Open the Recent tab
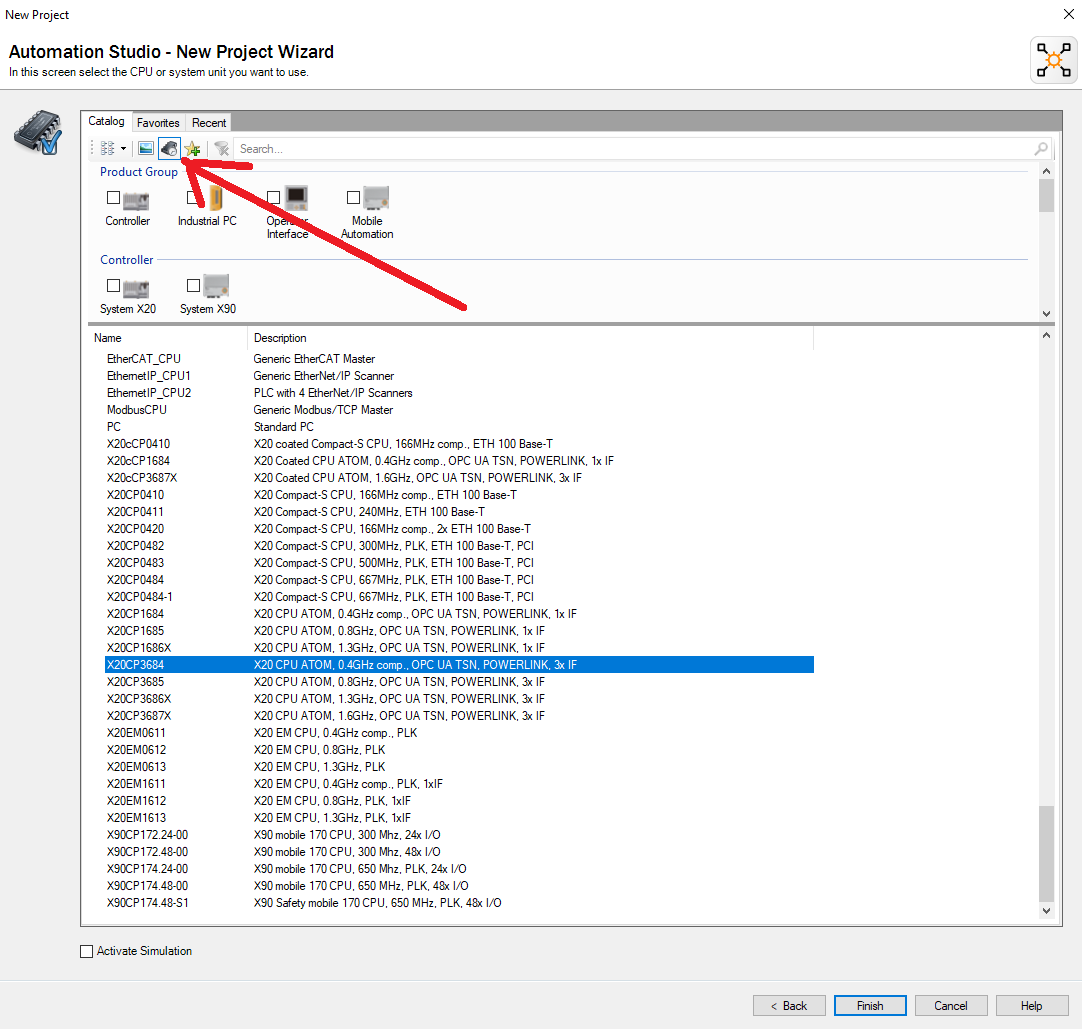The image size is (1082, 1029). 209,123
